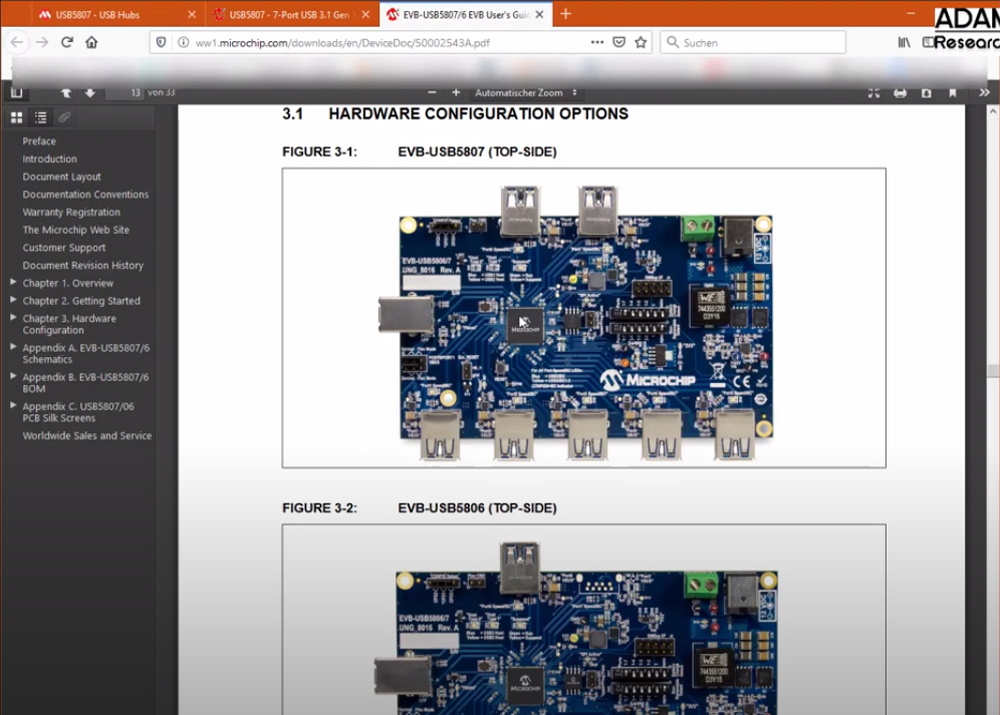
Task: Select the EVB-USB5807/6 EVB User's Guide tab
Action: pos(466,14)
